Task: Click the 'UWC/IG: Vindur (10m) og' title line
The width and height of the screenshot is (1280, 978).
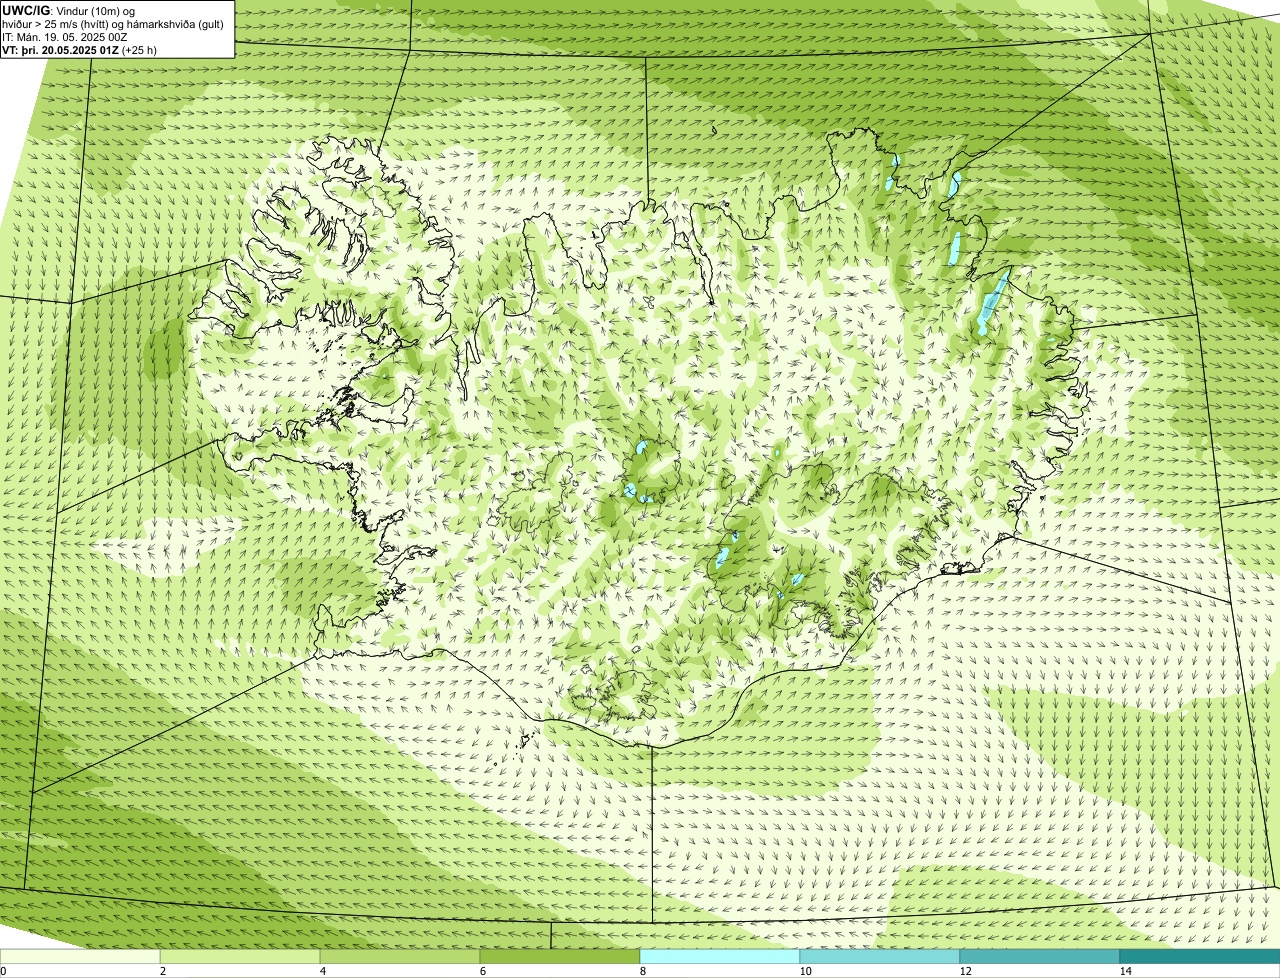Action: pyautogui.click(x=69, y=10)
